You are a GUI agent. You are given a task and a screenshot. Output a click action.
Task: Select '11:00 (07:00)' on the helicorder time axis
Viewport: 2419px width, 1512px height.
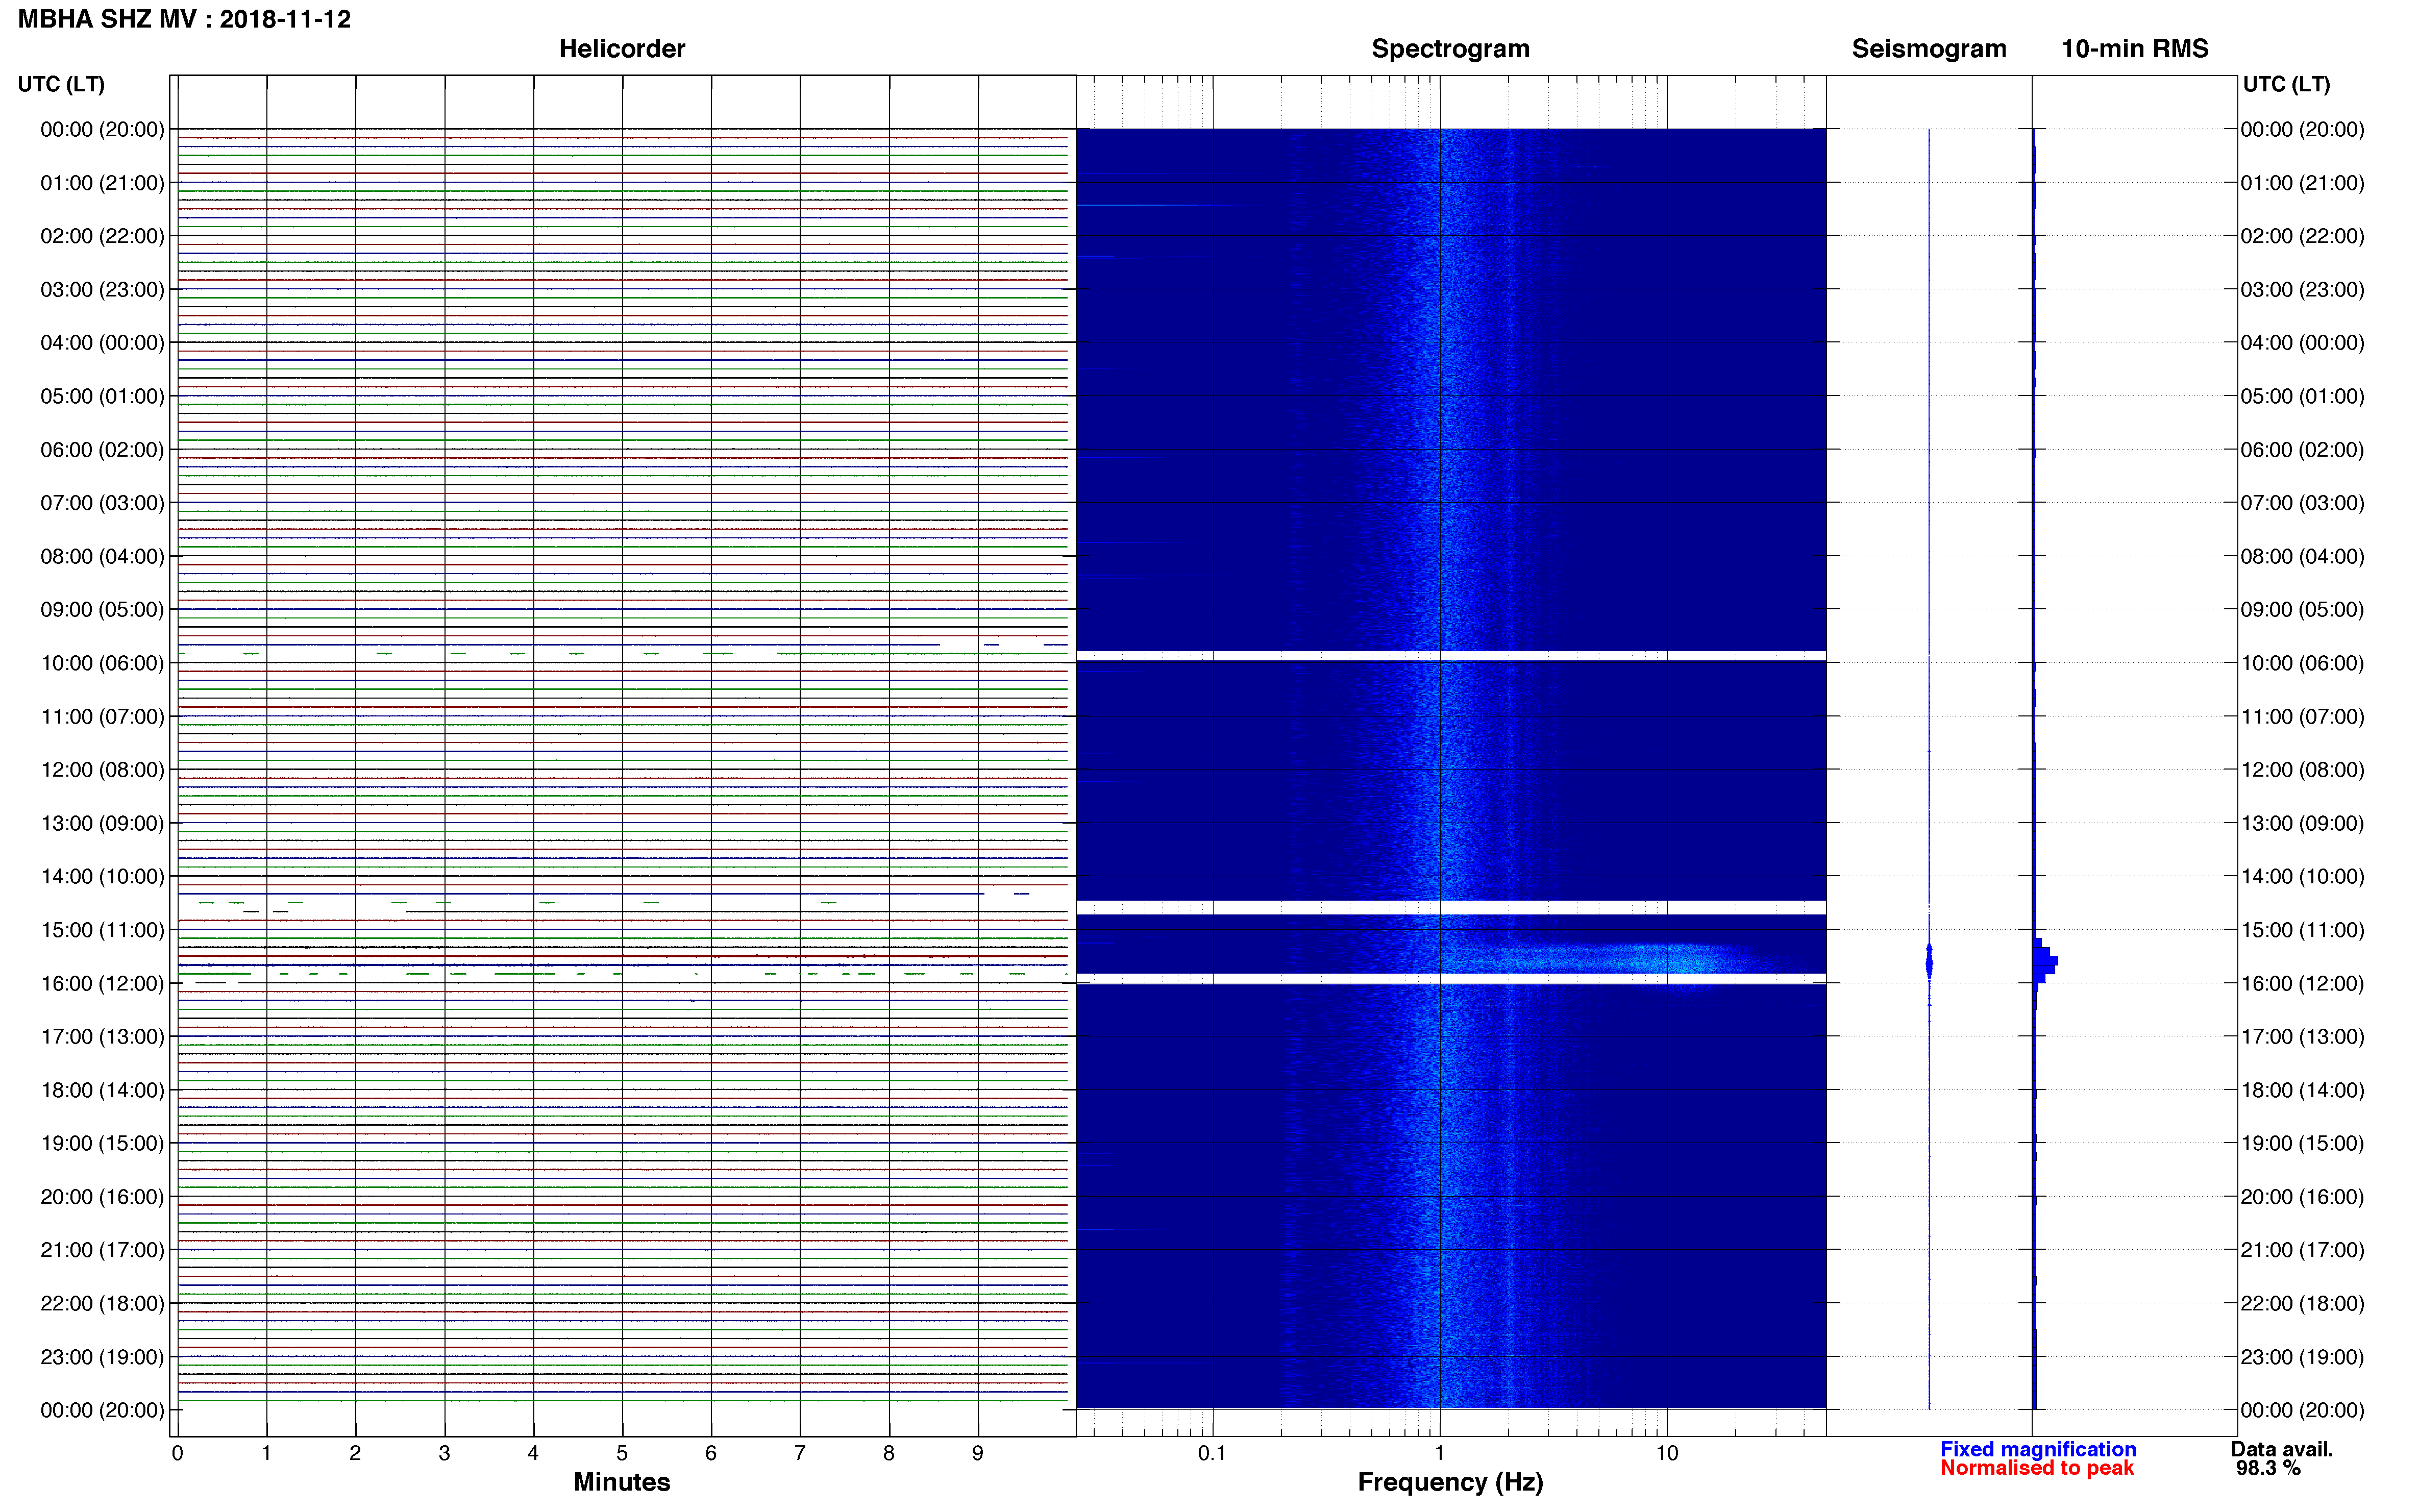tap(102, 717)
